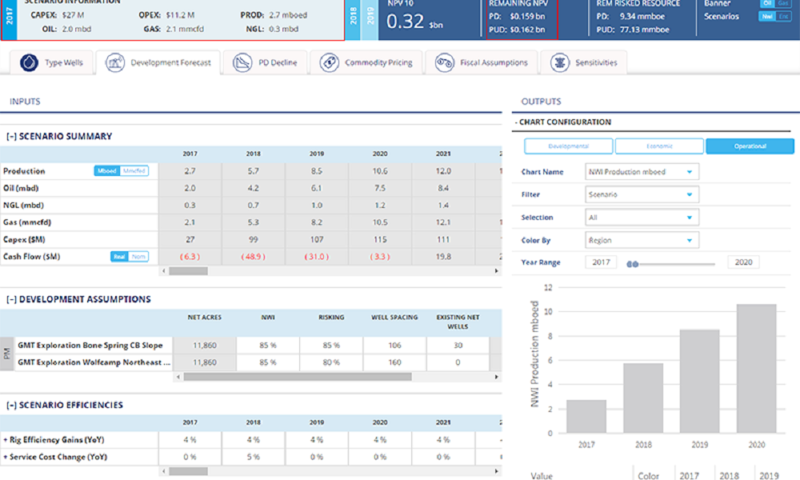The image size is (800, 480).
Task: Click the Year Range slider handle
Action: click(632, 264)
